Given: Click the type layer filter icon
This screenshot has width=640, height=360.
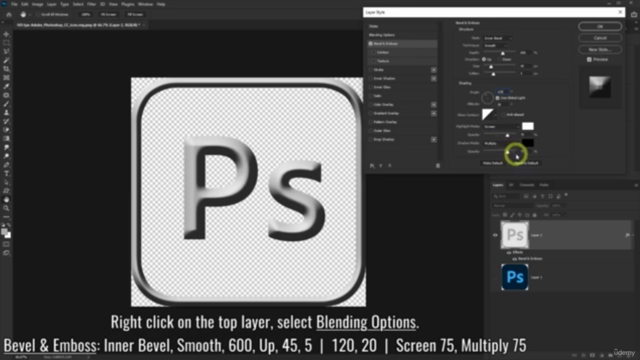Looking at the screenshot, I should click(x=542, y=196).
